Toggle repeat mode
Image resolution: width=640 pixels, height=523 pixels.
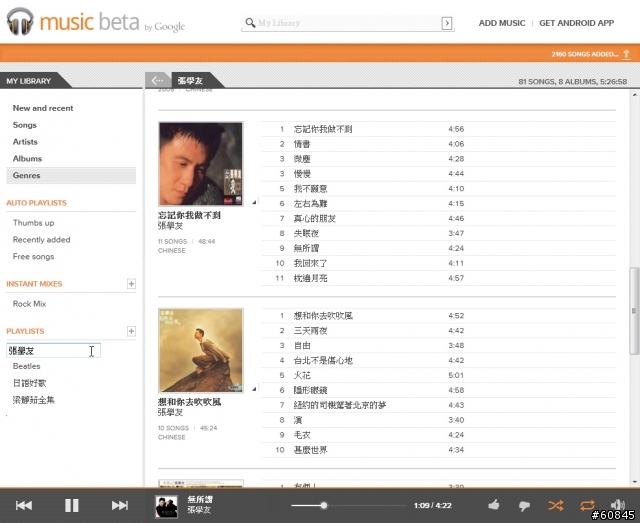(587, 505)
